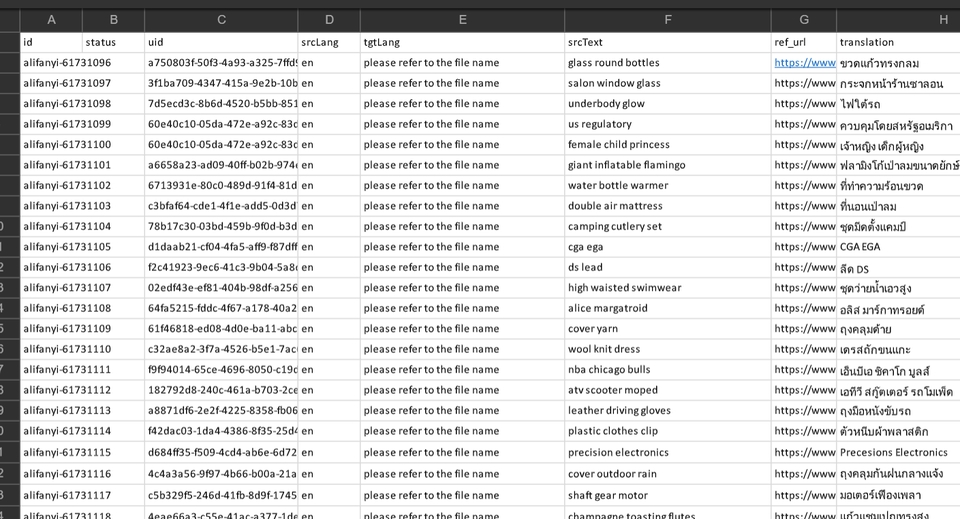Open the ref_url link for glass round bottles
The image size is (960, 519).
click(804, 62)
